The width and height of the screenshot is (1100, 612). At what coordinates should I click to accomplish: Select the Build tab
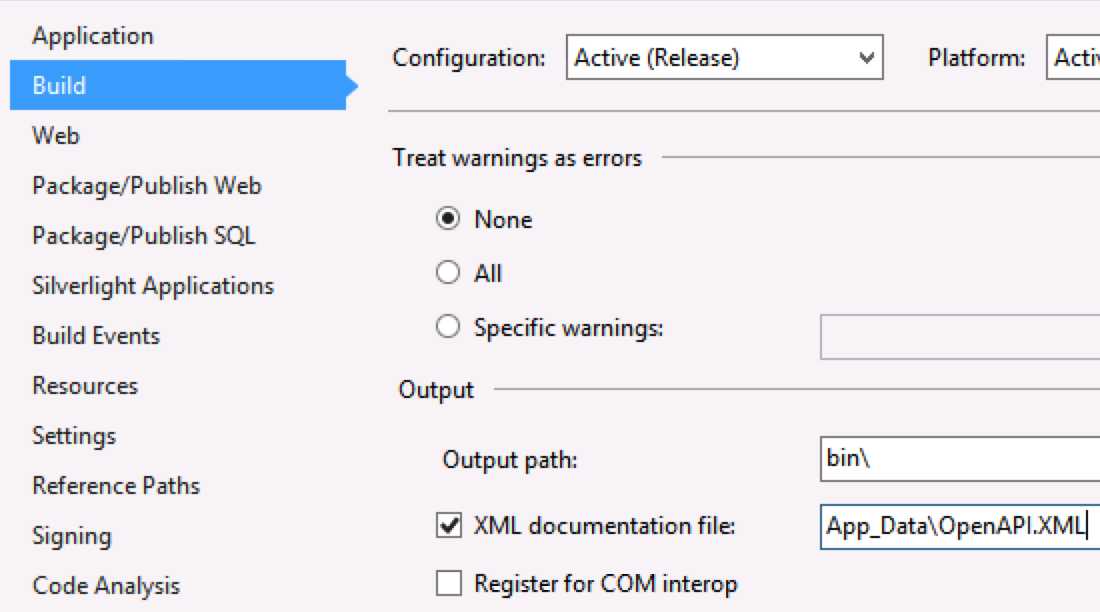[x=178, y=85]
